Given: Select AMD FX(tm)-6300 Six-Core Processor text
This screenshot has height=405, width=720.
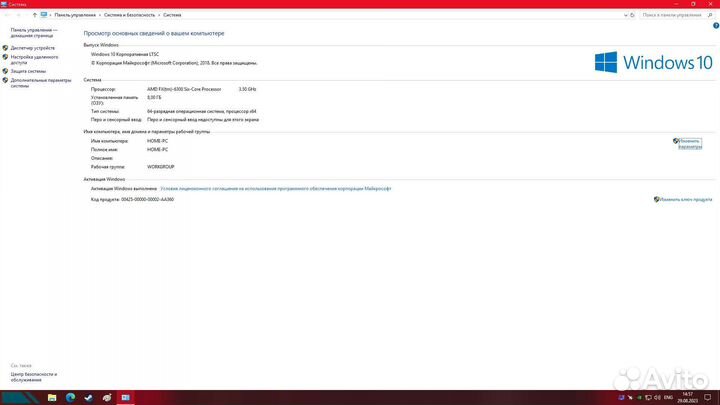Looking at the screenshot, I should [184, 89].
